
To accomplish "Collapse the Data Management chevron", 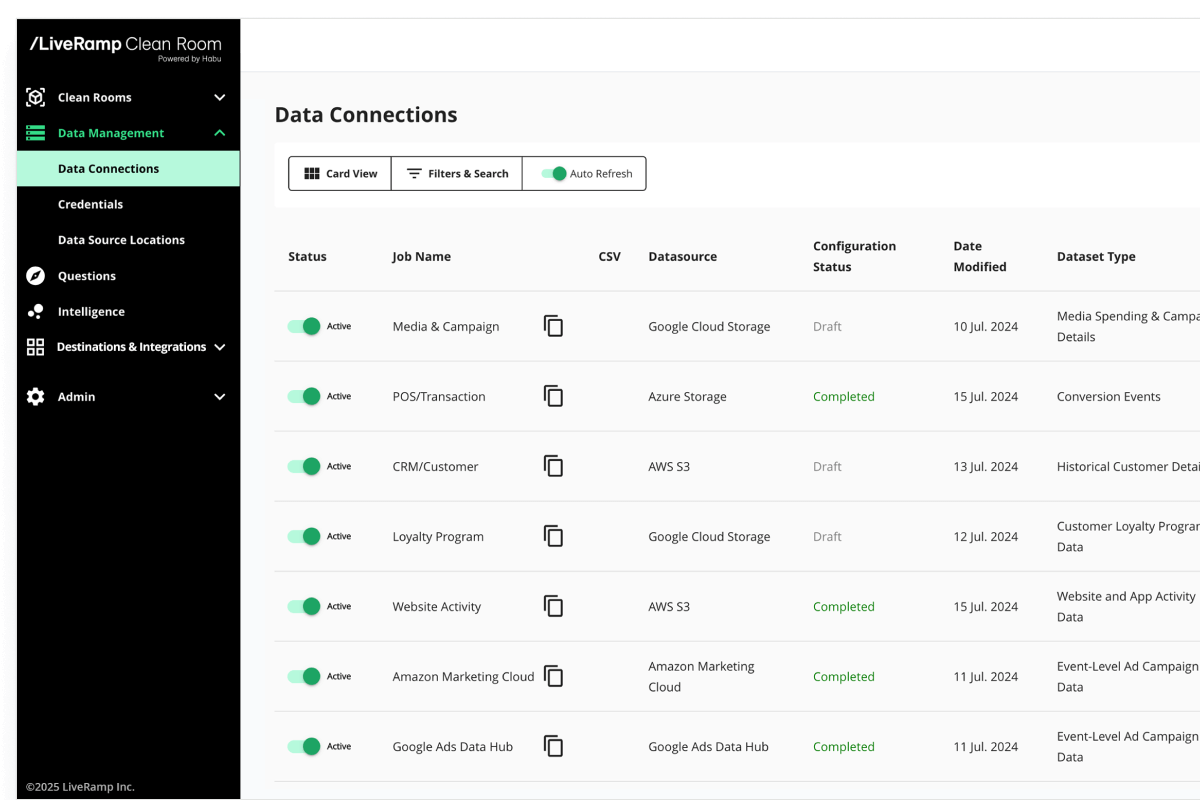I will tap(220, 133).
